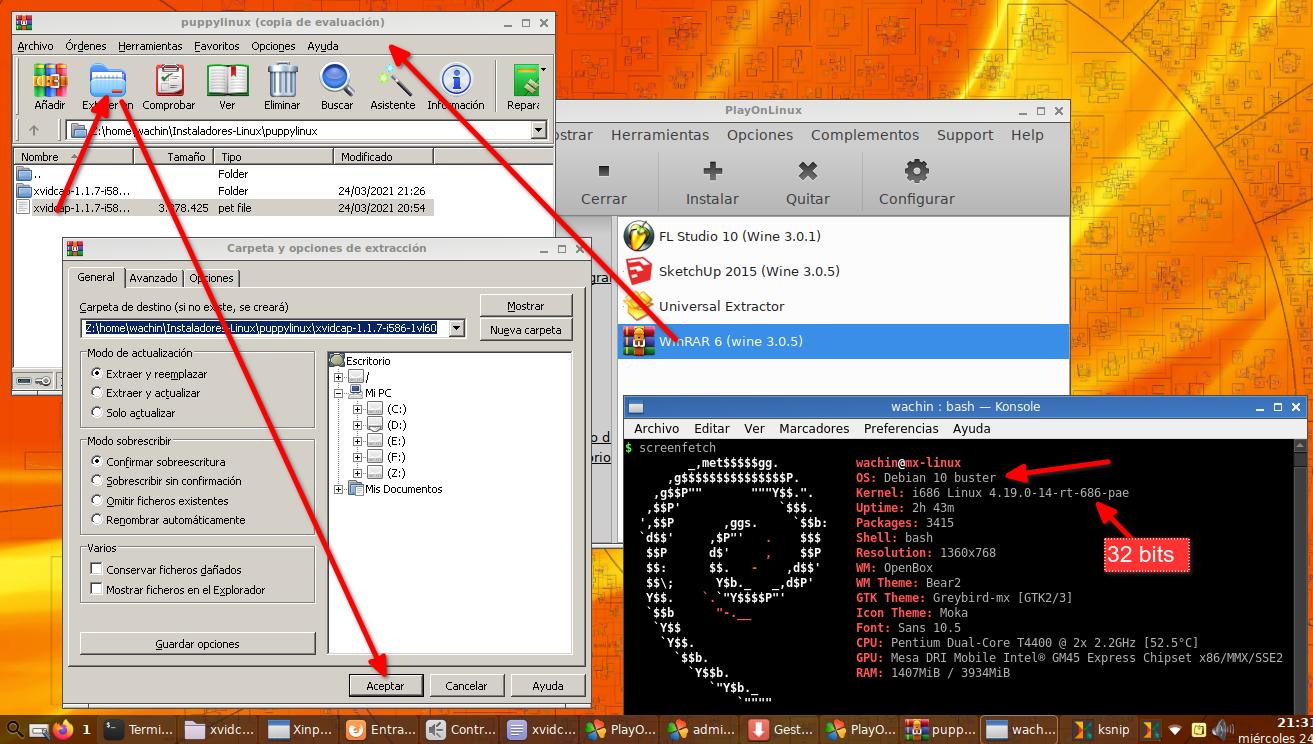The image size is (1313, 744).
Task: Expand the (C:) drive node
Action: [x=357, y=409]
